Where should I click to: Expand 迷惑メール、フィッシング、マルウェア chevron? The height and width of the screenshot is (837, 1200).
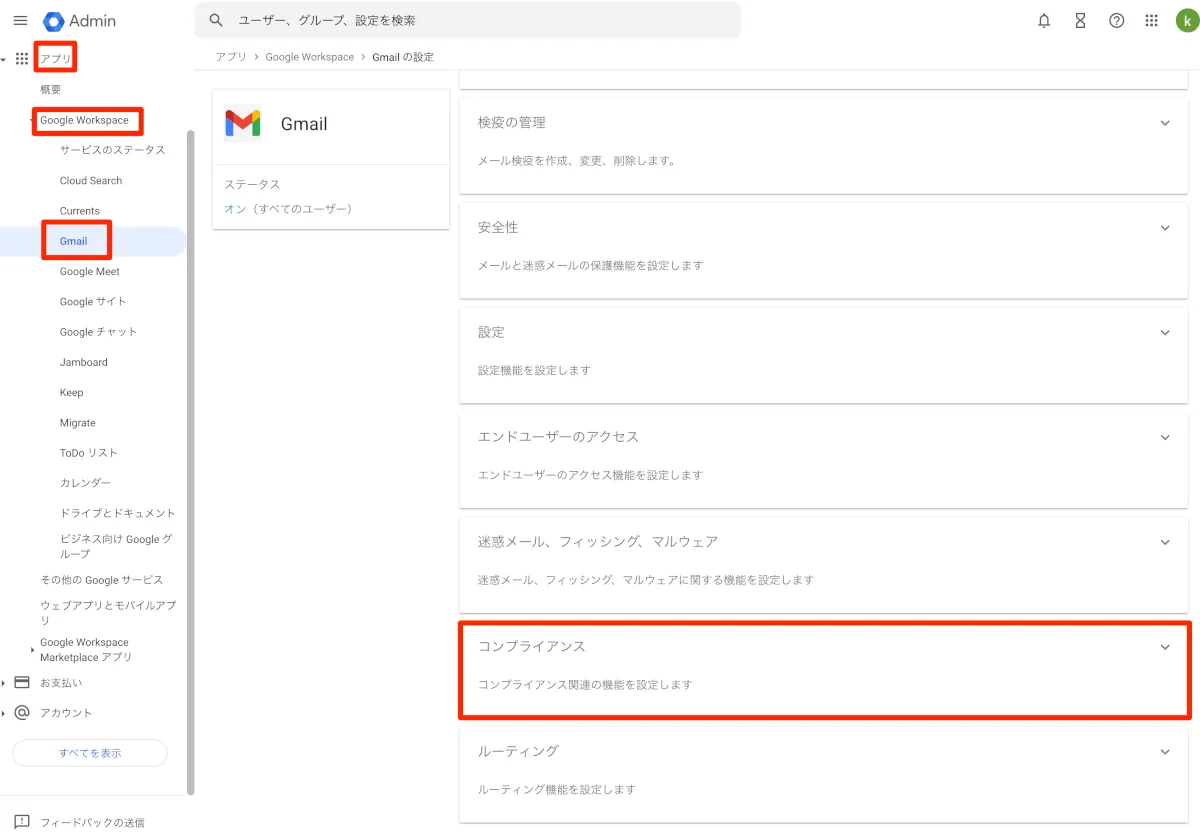(1164, 542)
